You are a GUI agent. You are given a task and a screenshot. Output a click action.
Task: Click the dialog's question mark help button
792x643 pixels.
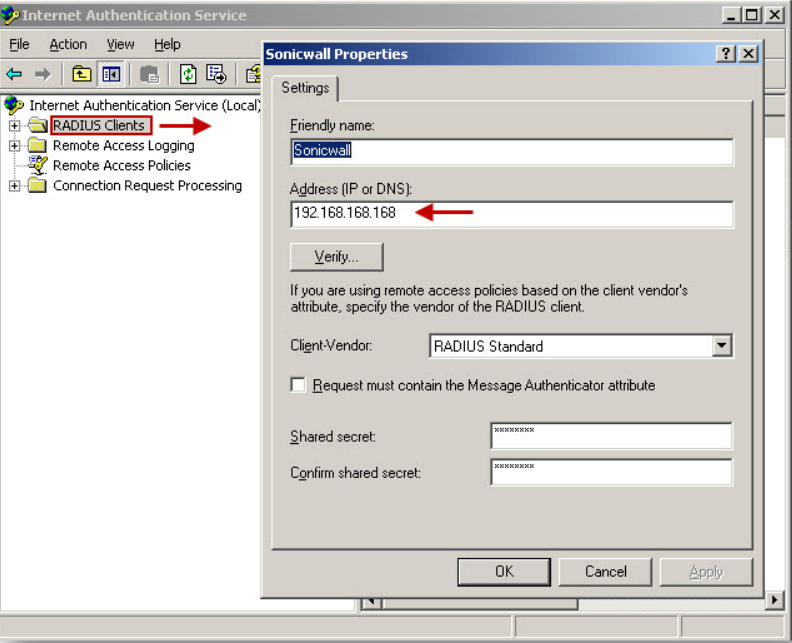click(x=727, y=54)
